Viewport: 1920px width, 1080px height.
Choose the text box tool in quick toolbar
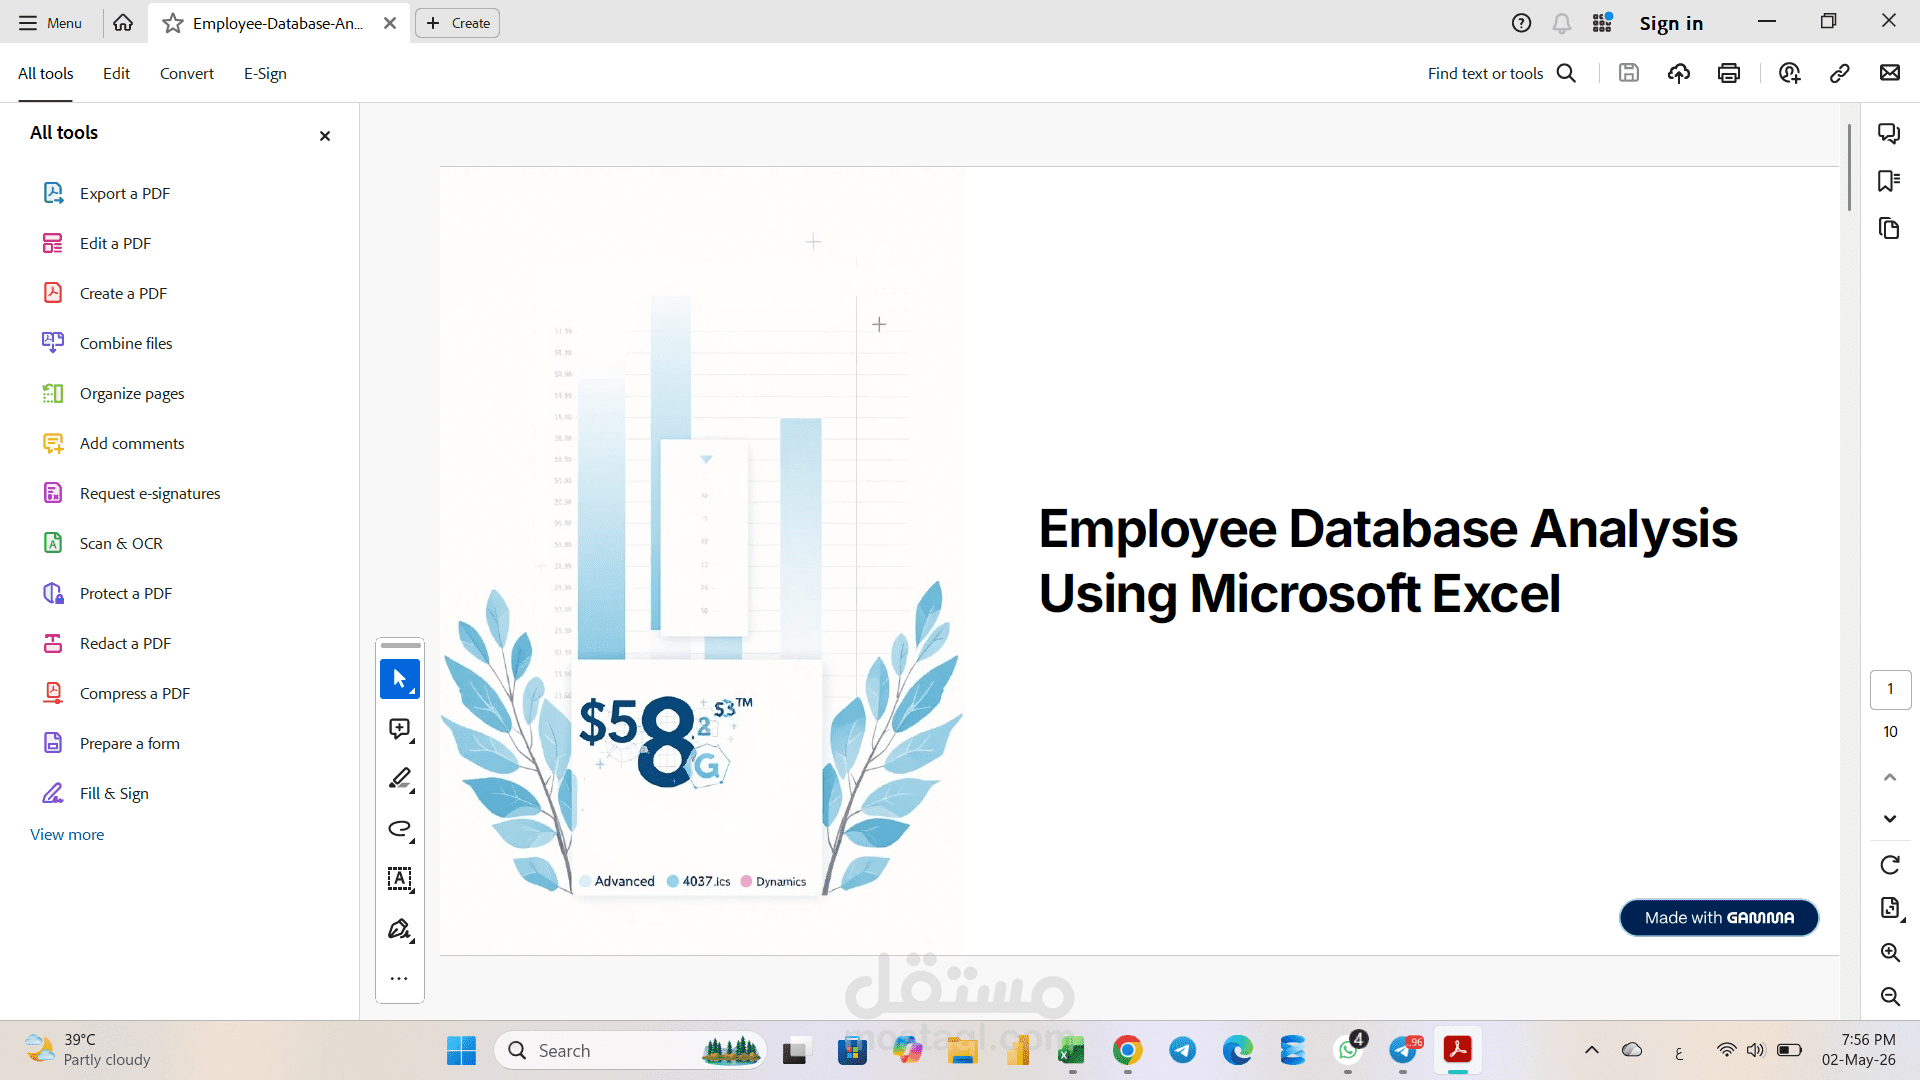400,879
